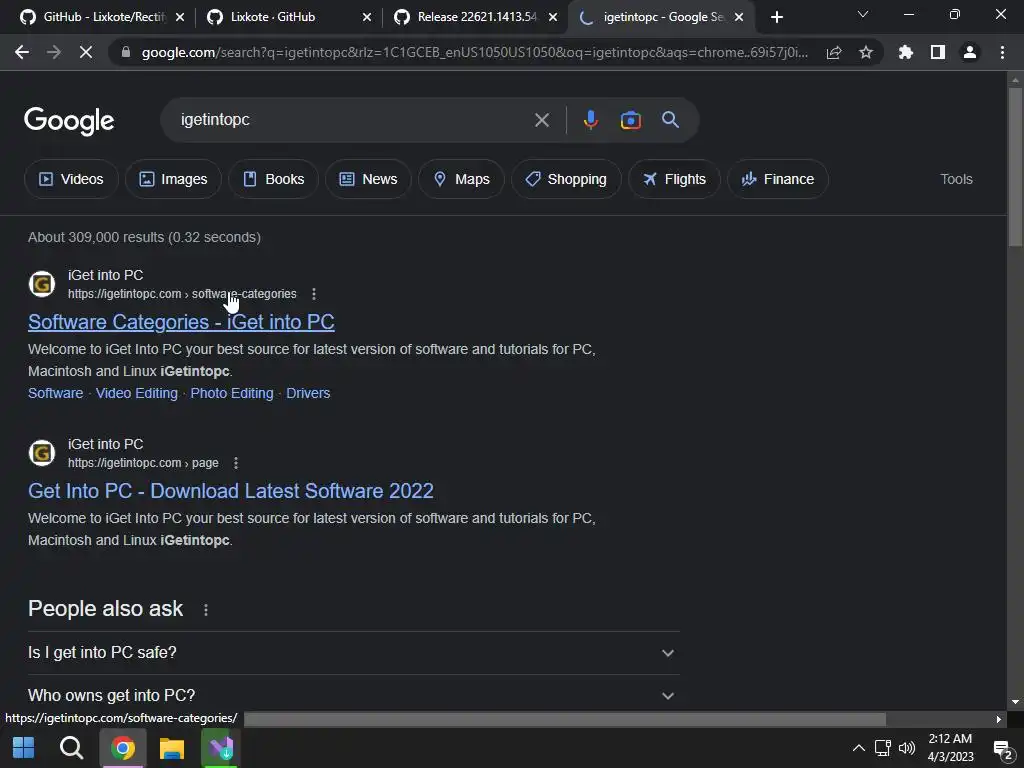Open File Explorer from the taskbar
This screenshot has width=1024, height=768.
[172, 748]
